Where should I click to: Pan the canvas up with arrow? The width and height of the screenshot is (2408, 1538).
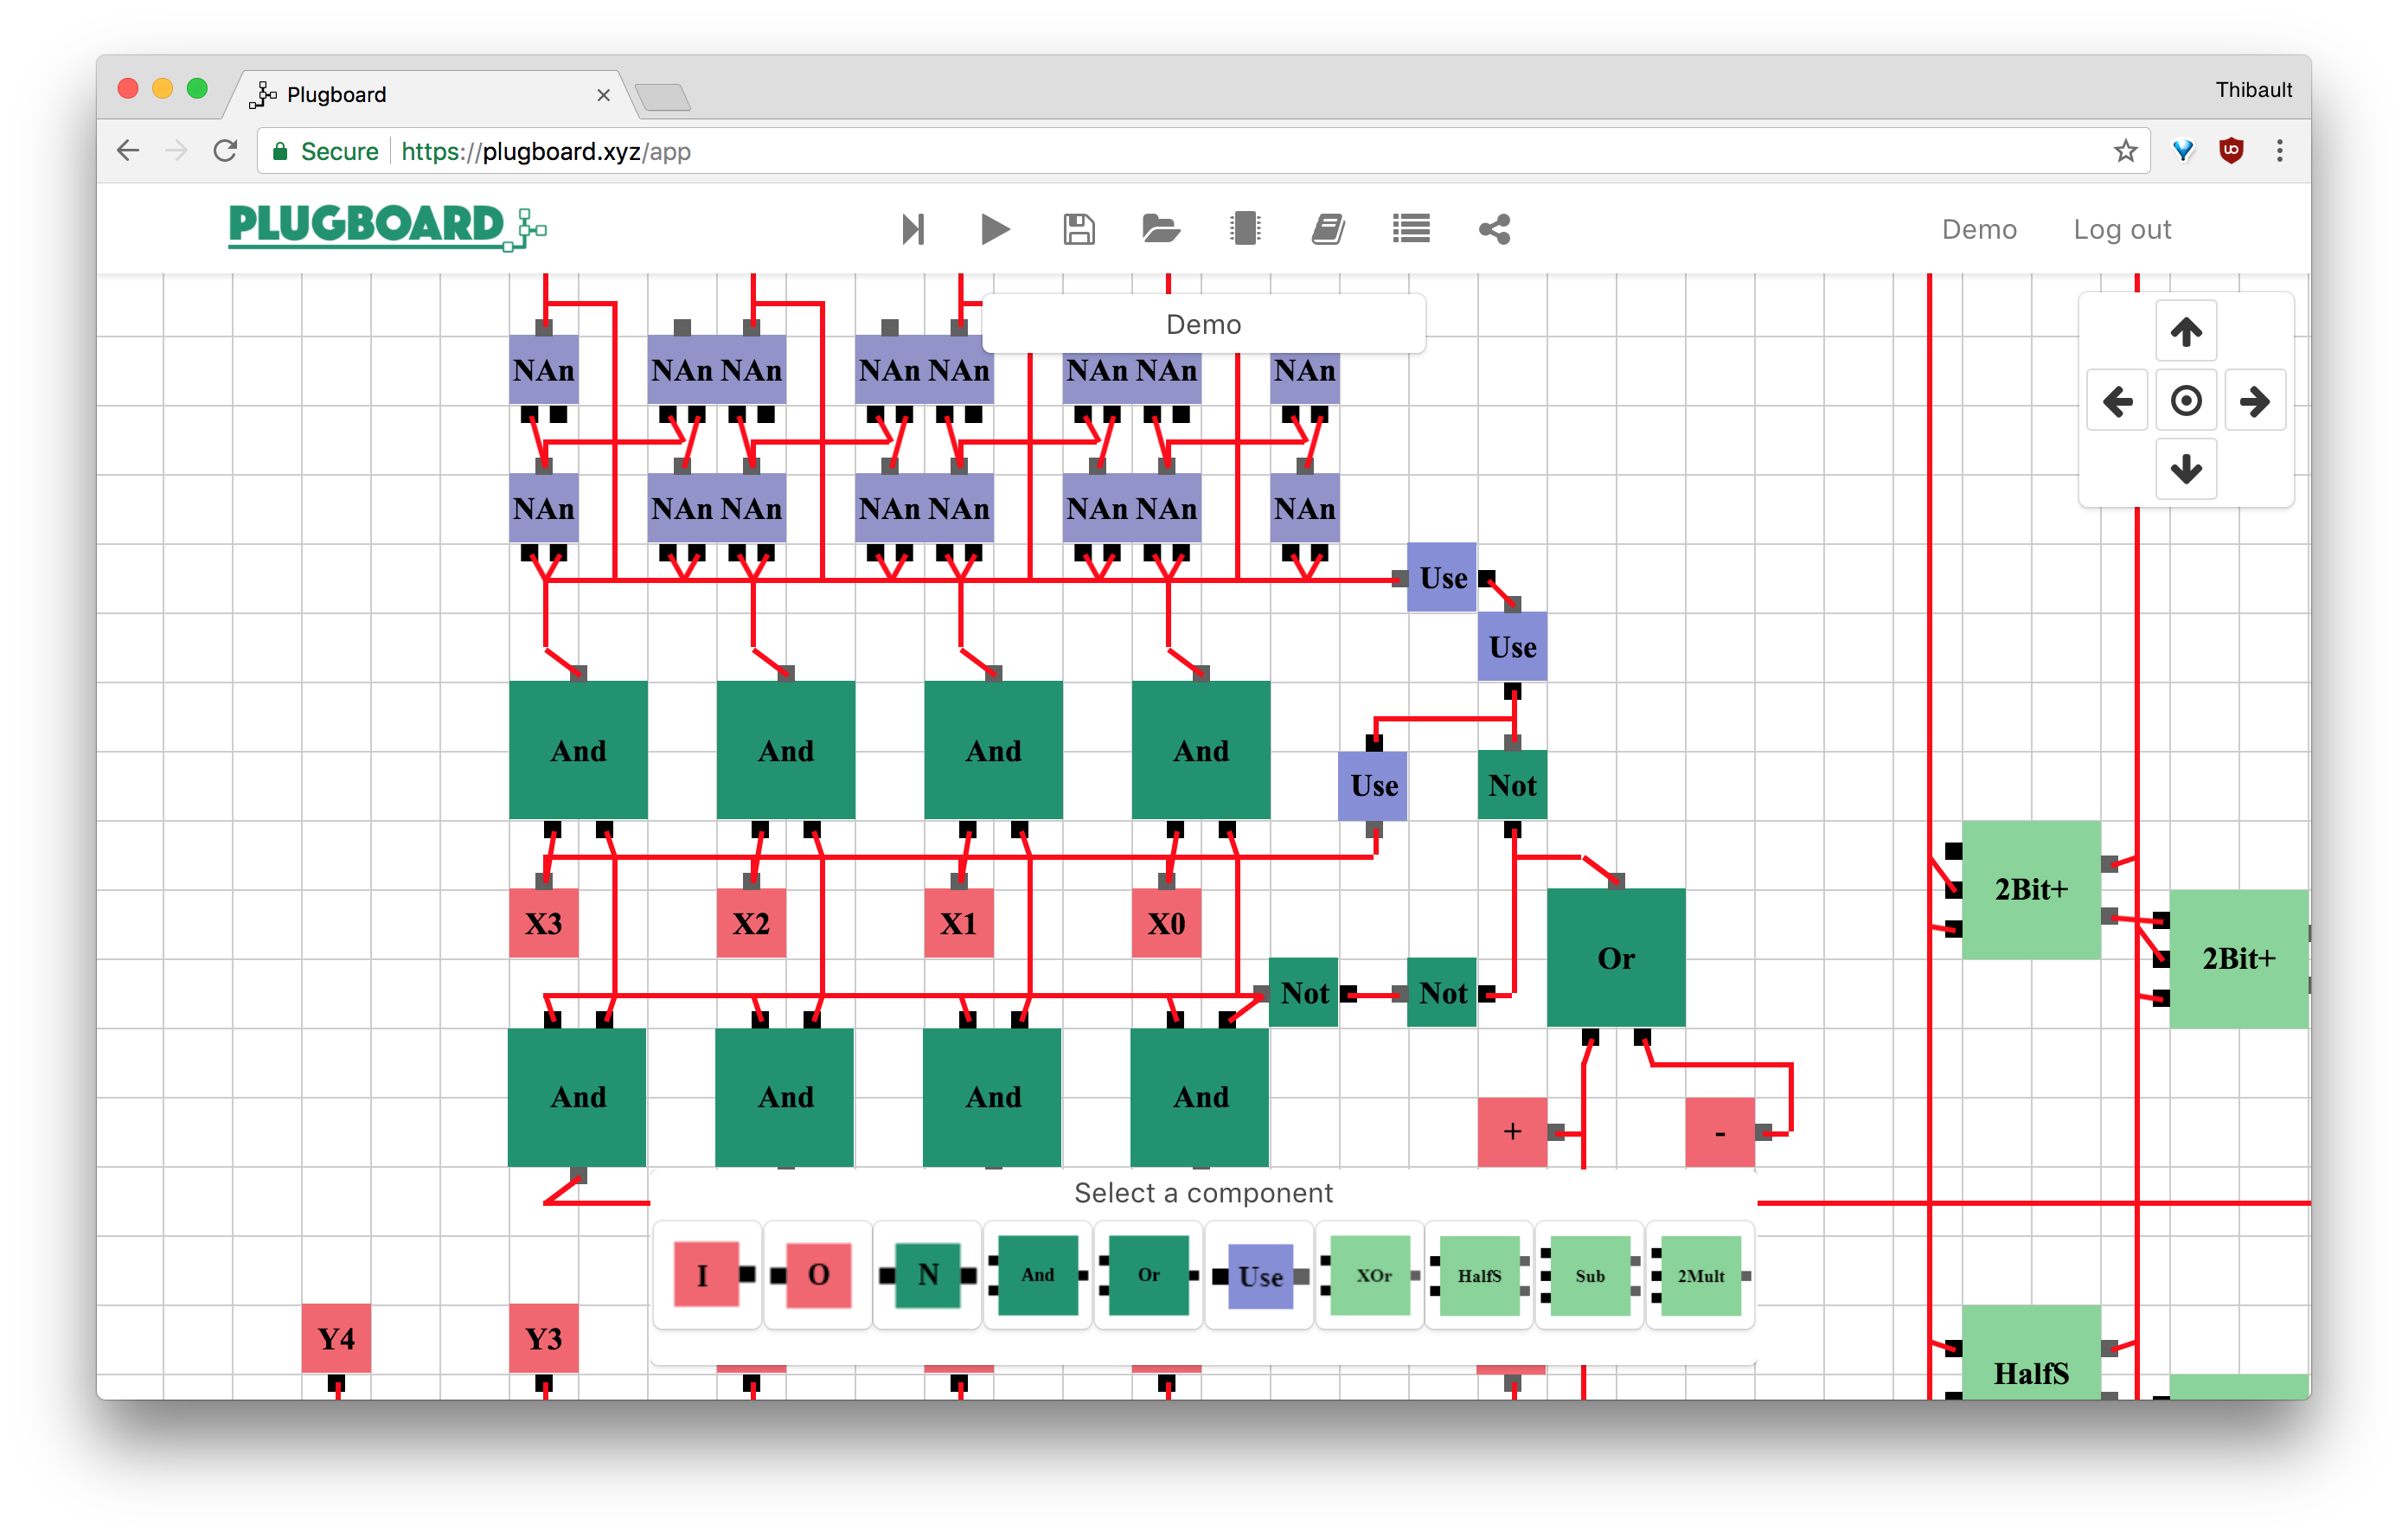(2185, 331)
